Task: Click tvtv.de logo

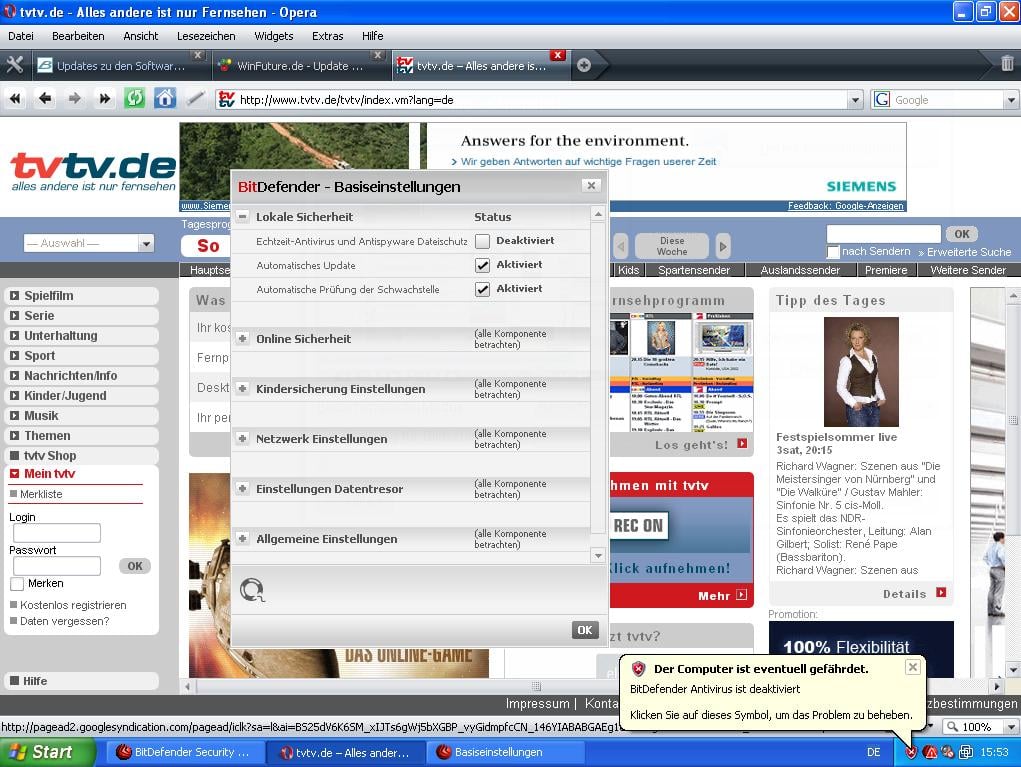Action: click(93, 171)
